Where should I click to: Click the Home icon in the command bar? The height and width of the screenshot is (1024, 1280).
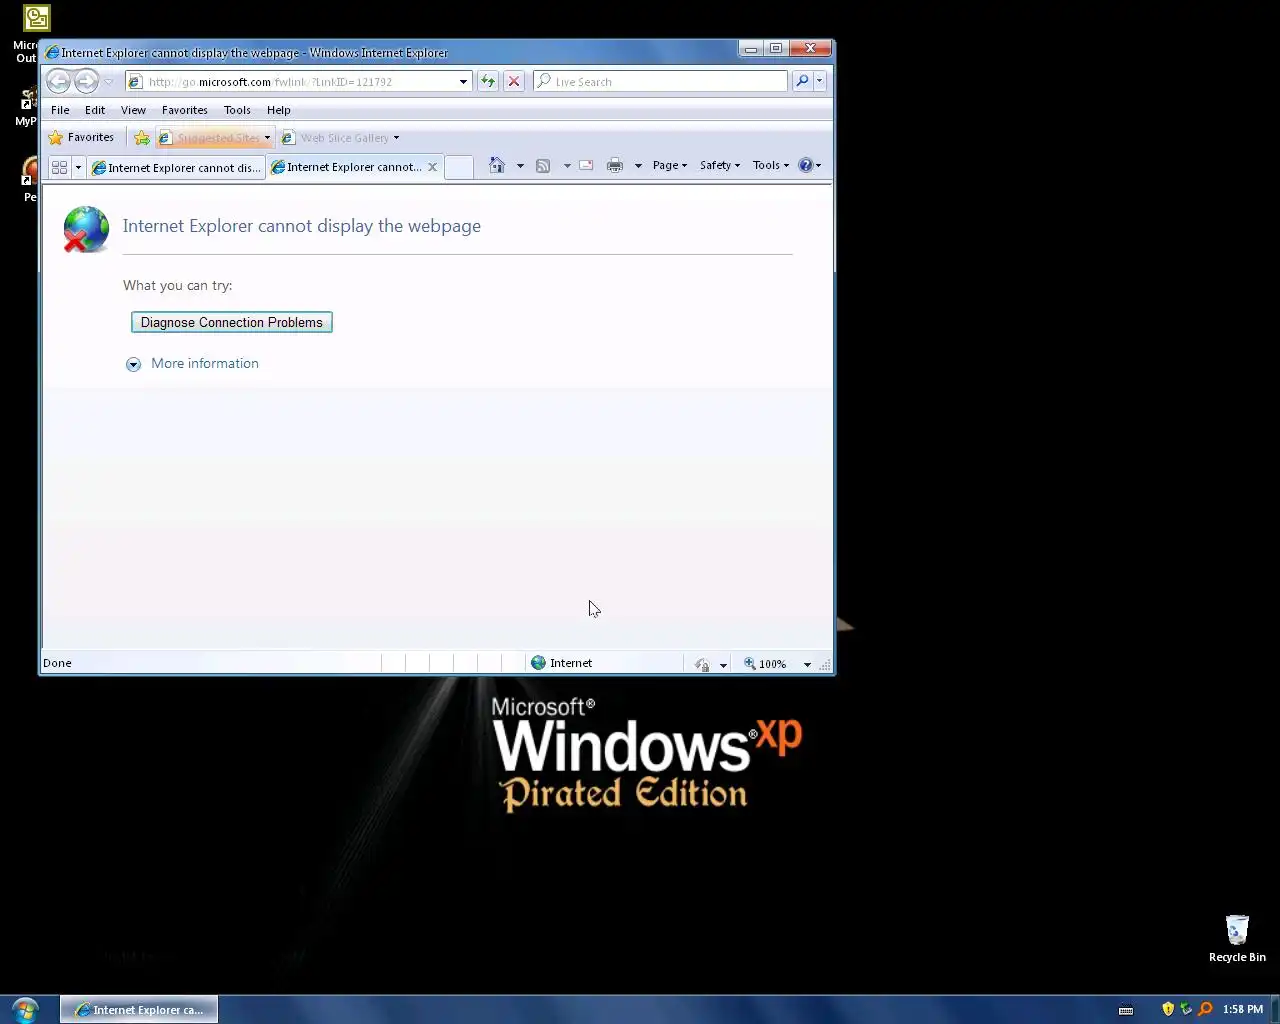point(497,165)
